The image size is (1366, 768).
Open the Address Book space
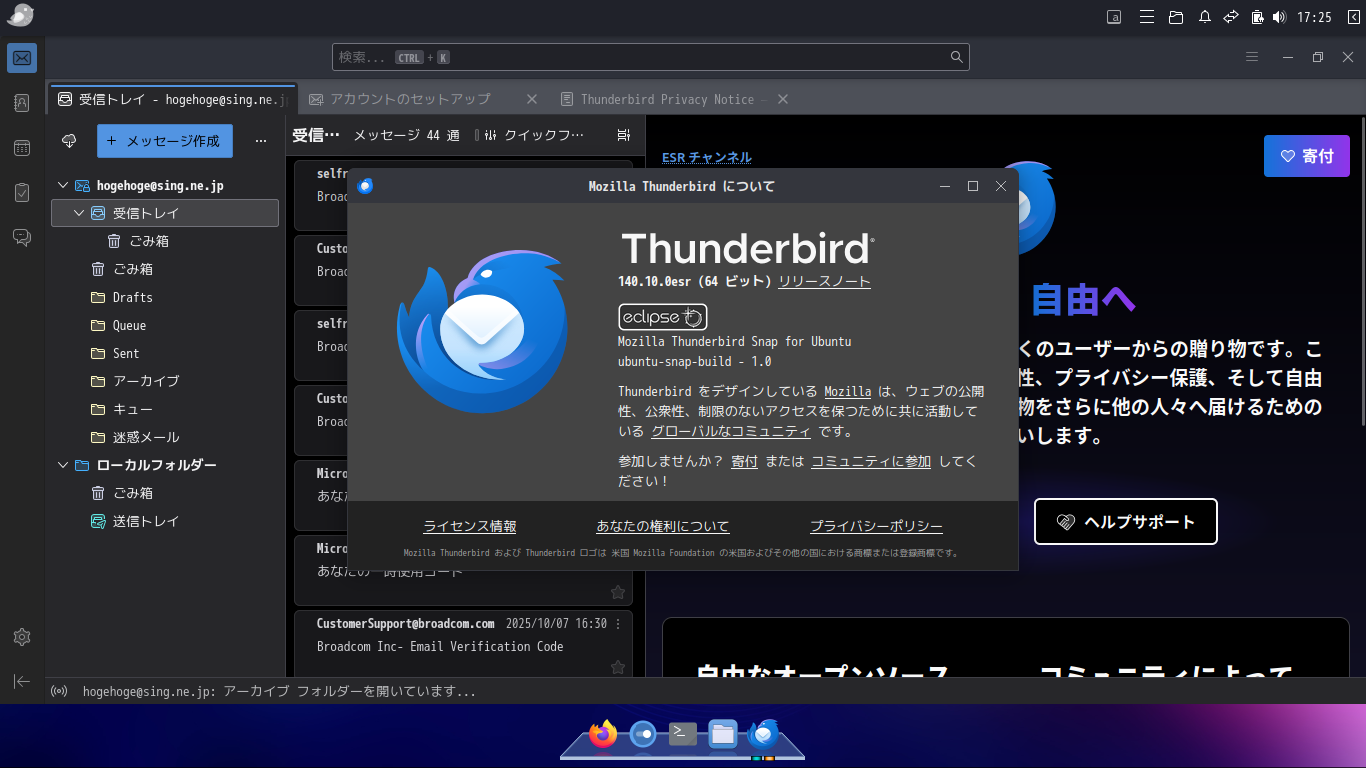pos(22,102)
